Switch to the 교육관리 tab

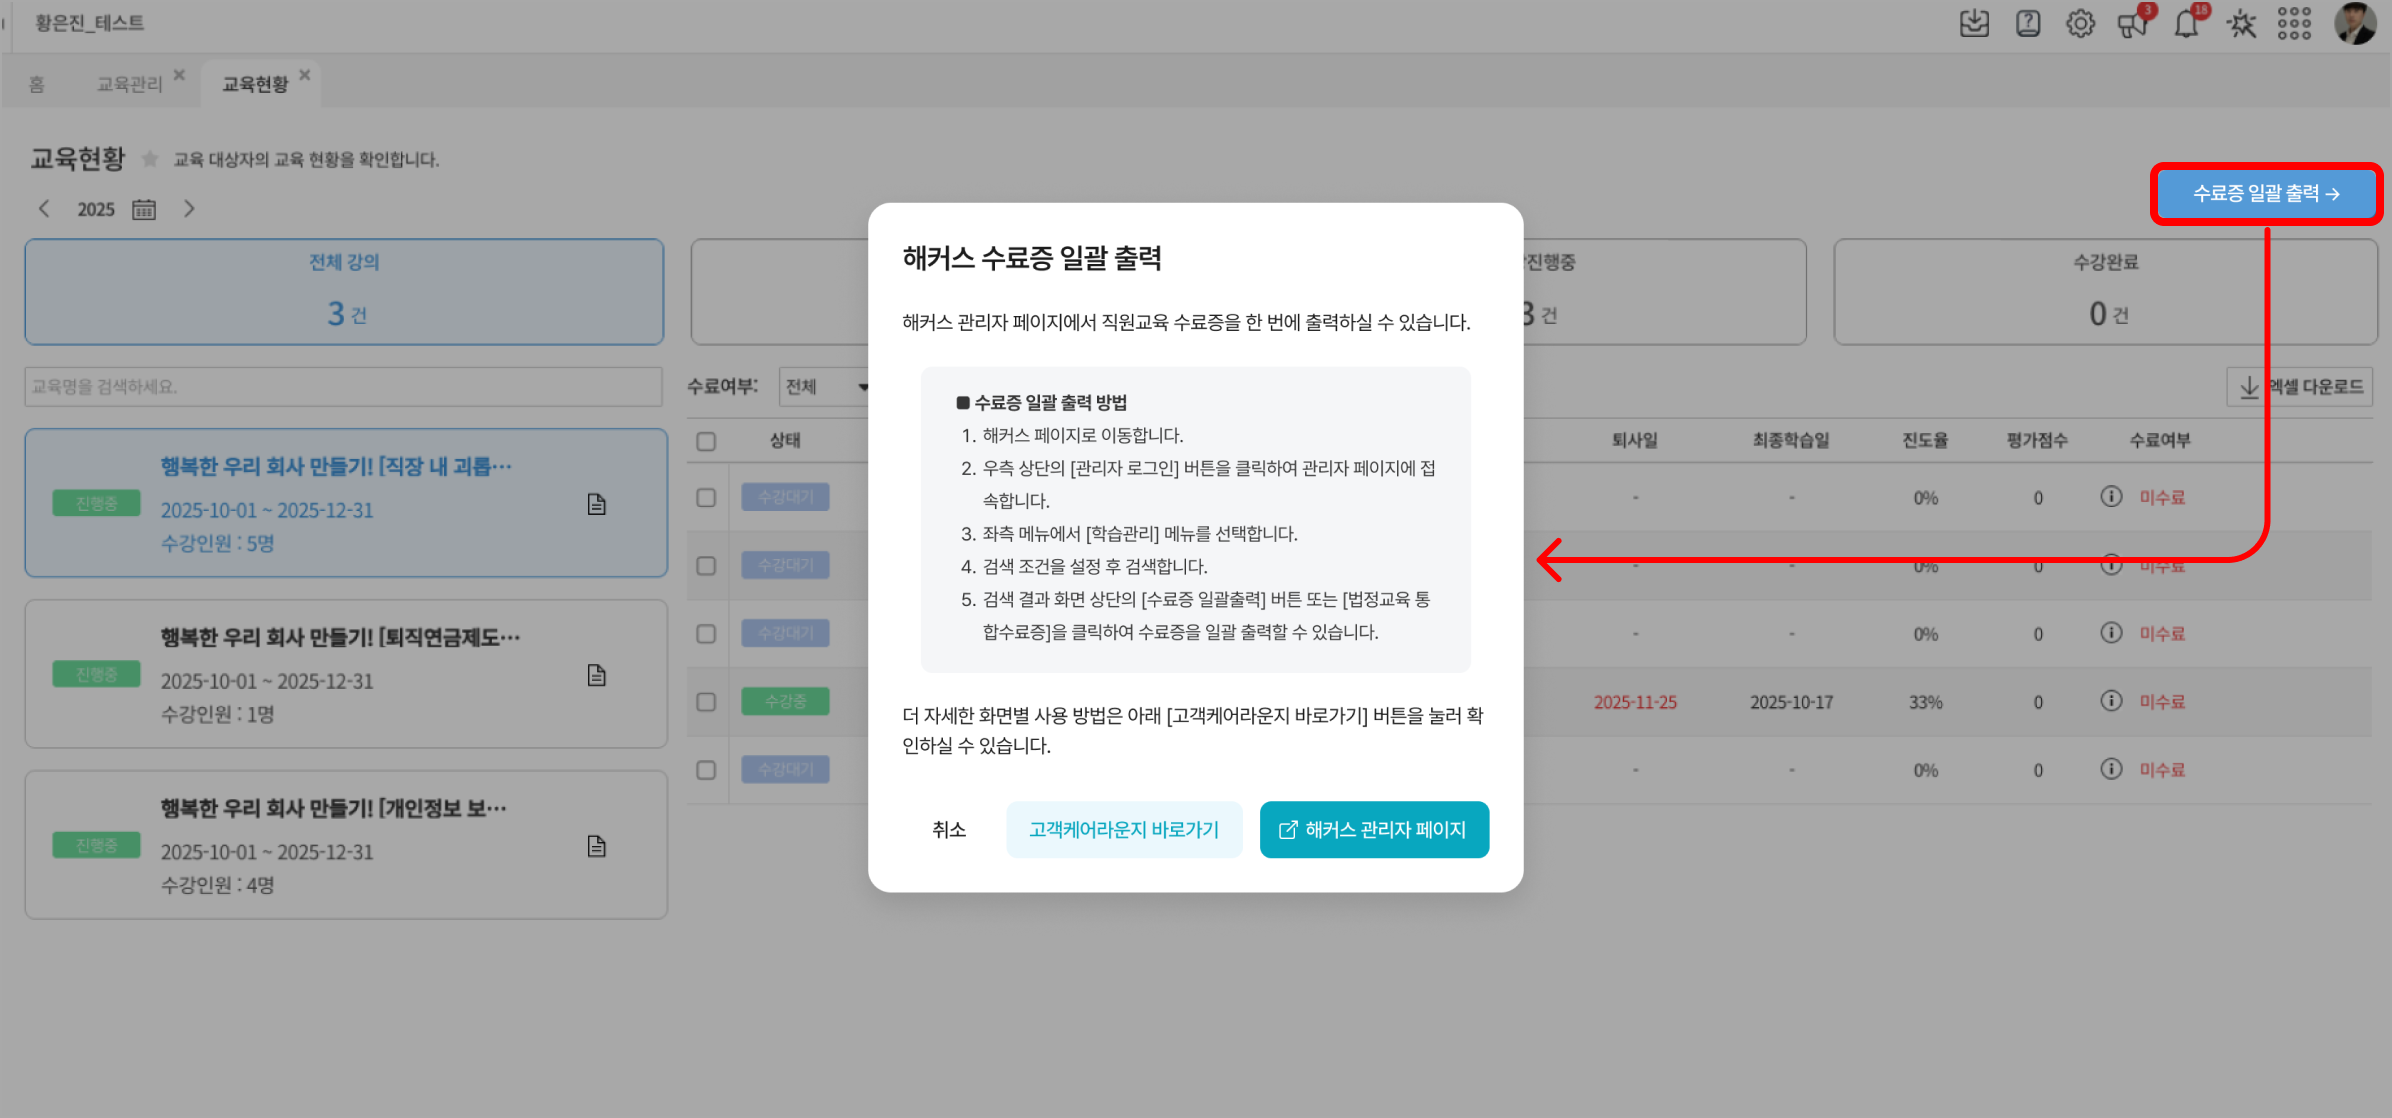click(x=129, y=84)
